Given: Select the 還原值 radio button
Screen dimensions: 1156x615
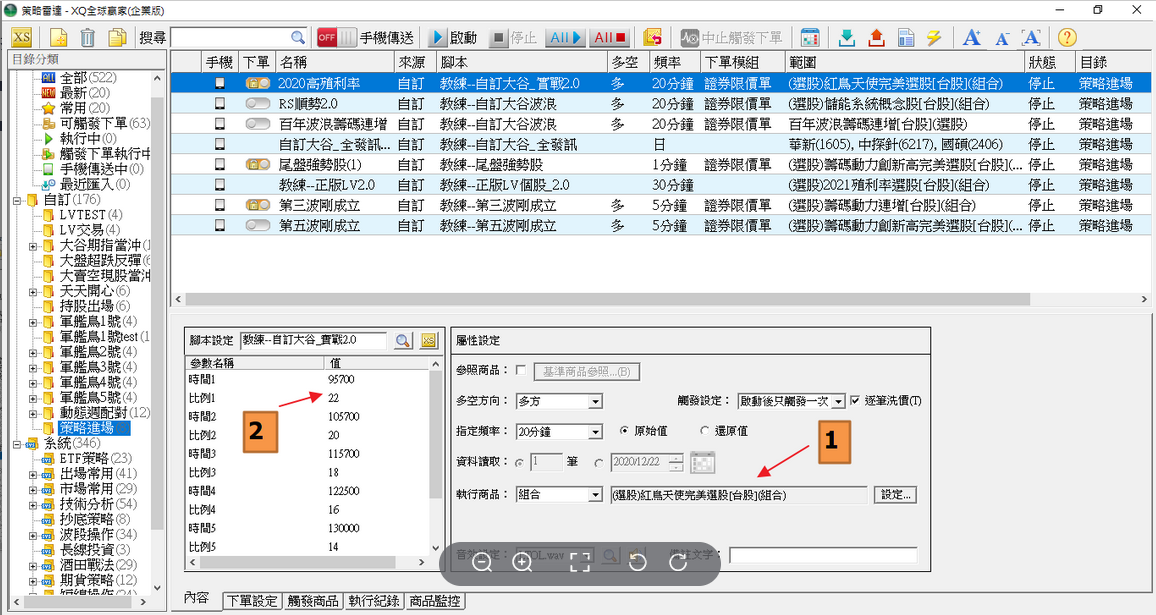Looking at the screenshot, I should coord(705,431).
